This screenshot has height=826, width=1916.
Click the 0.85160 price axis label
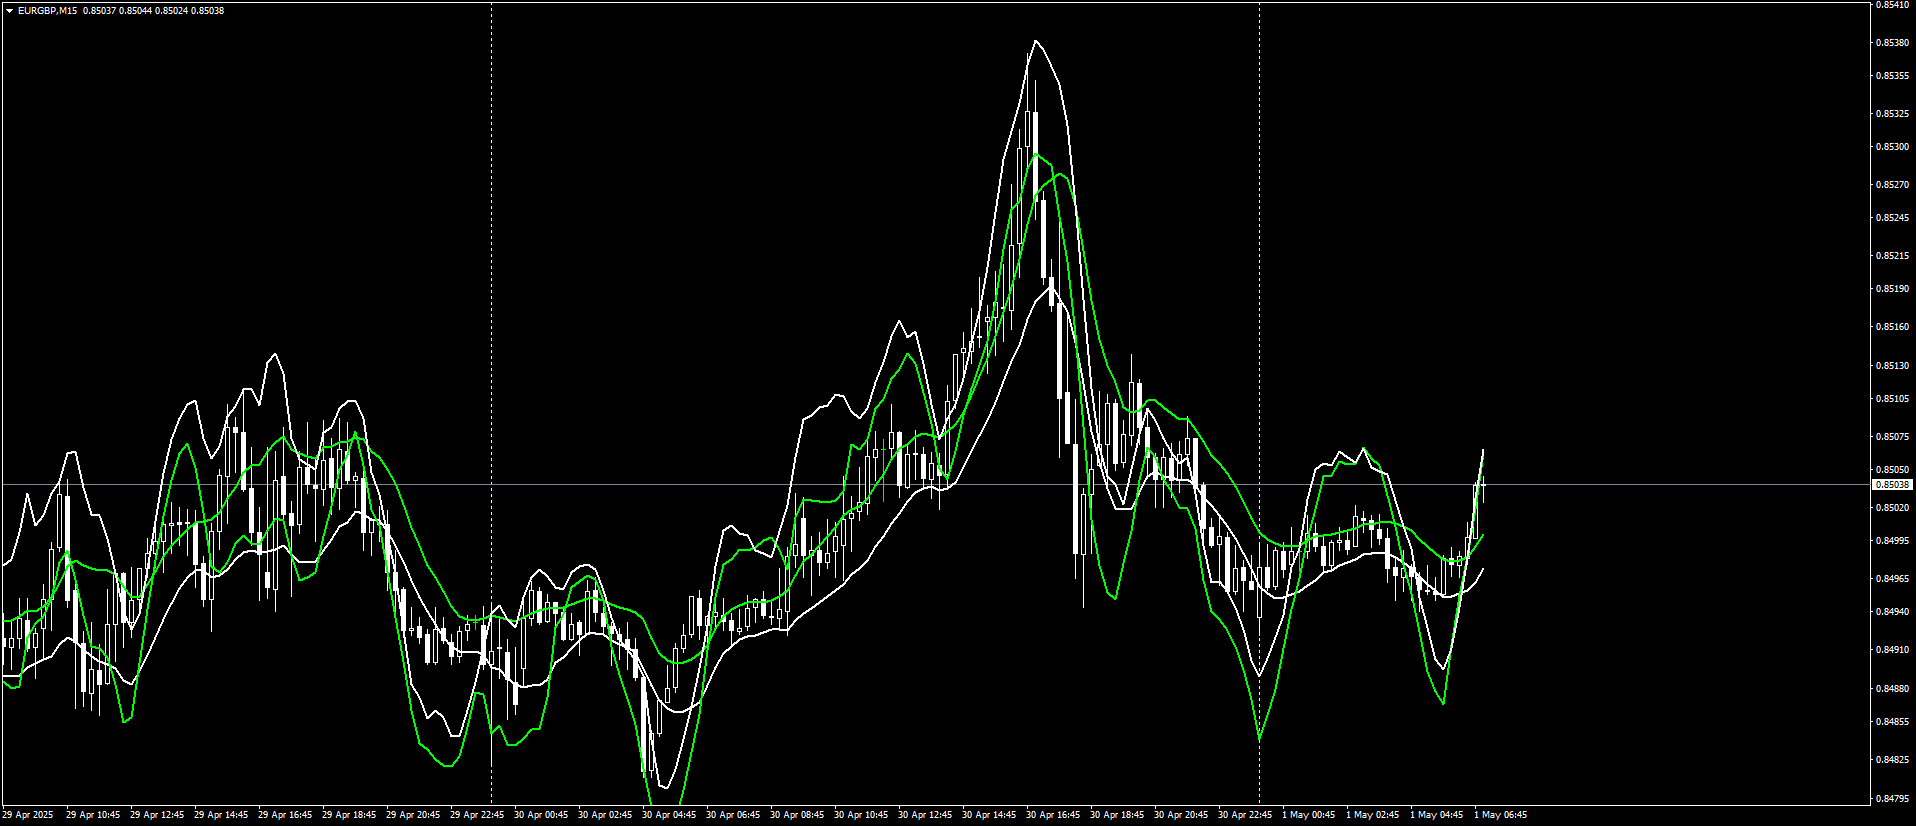[1892, 327]
